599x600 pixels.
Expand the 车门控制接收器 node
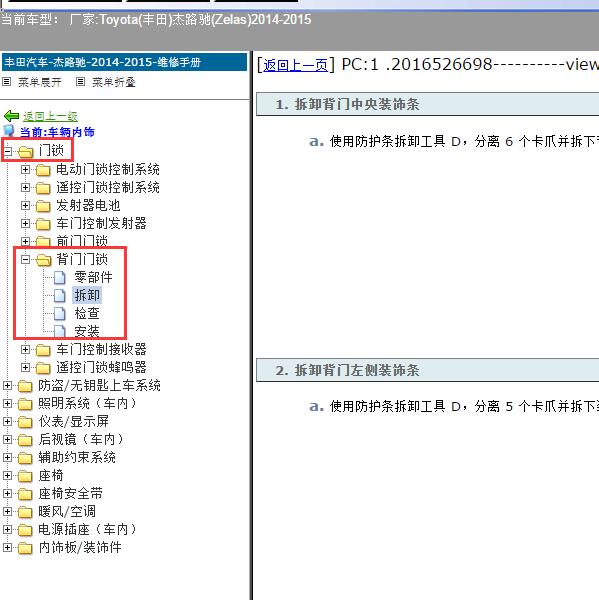tap(25, 349)
